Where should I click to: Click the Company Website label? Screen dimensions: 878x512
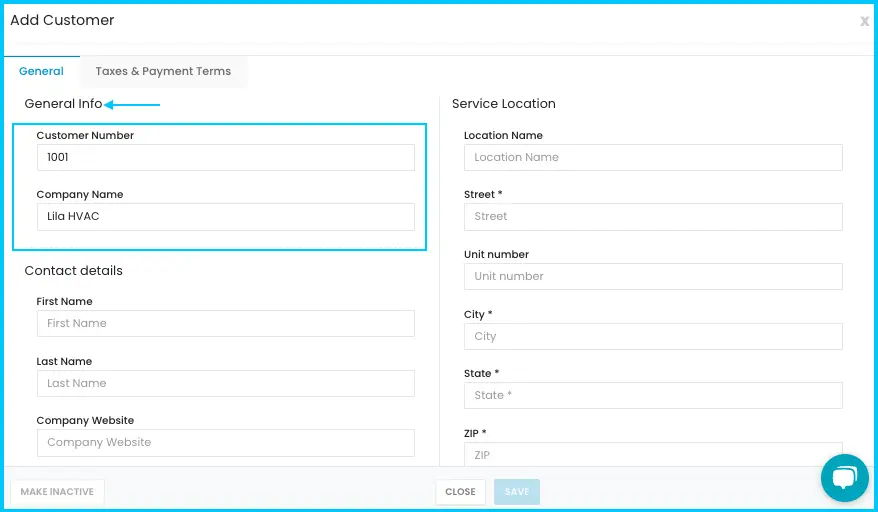tap(85, 421)
